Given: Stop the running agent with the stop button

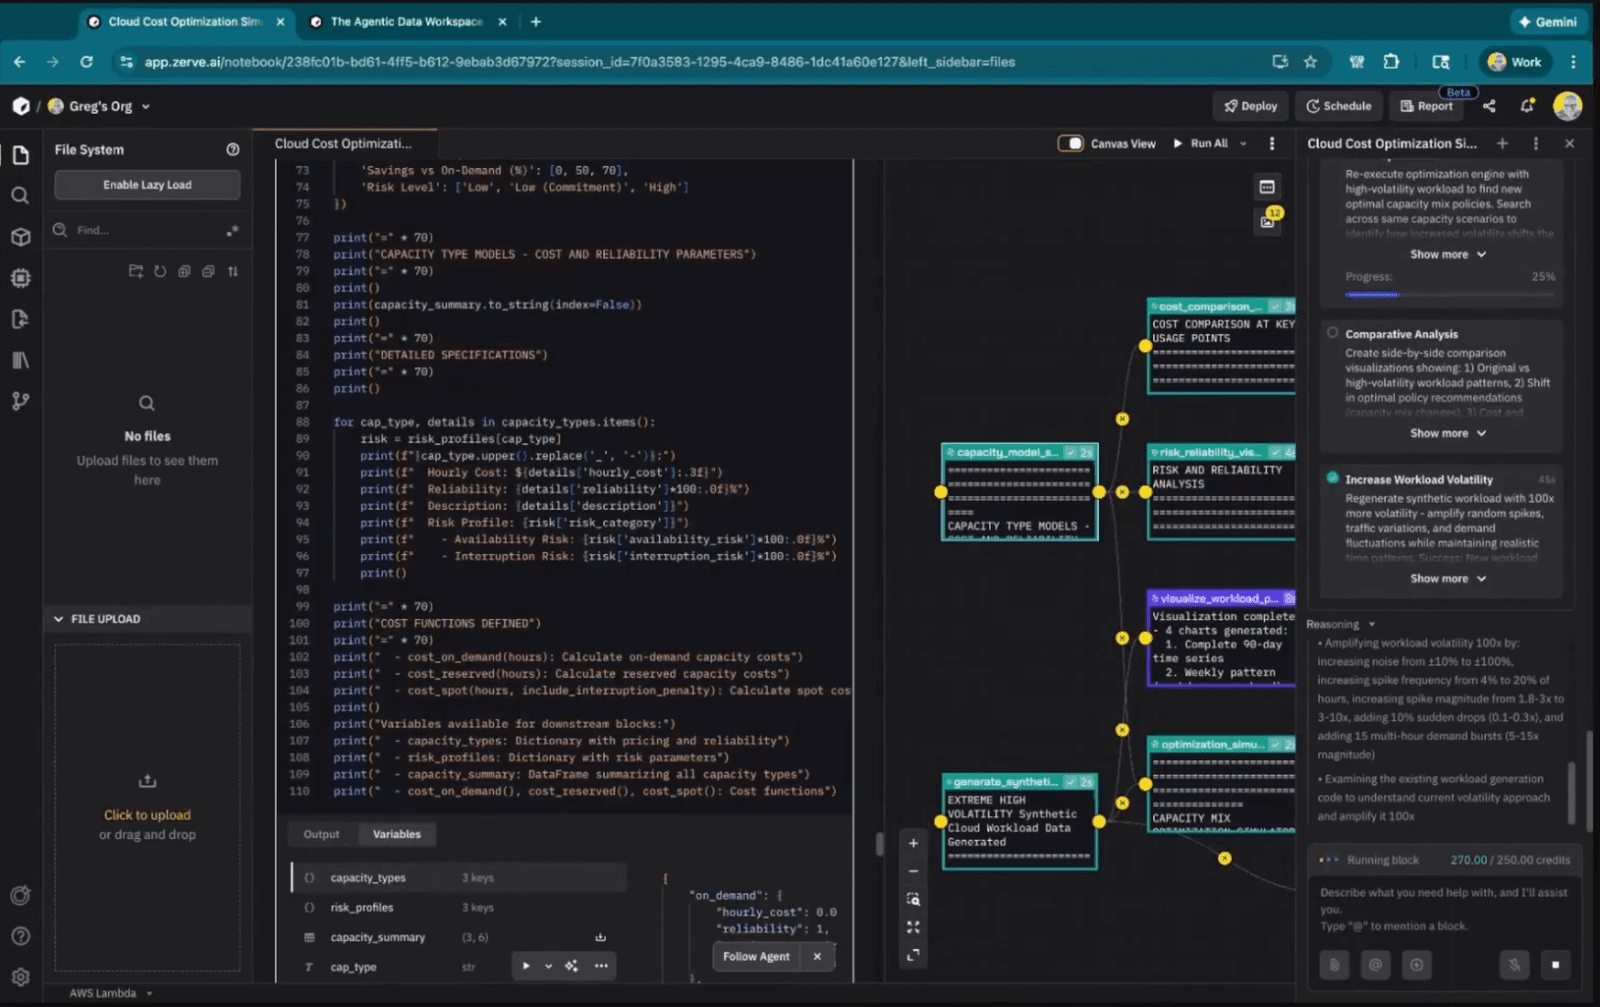Looking at the screenshot, I should [1555, 965].
